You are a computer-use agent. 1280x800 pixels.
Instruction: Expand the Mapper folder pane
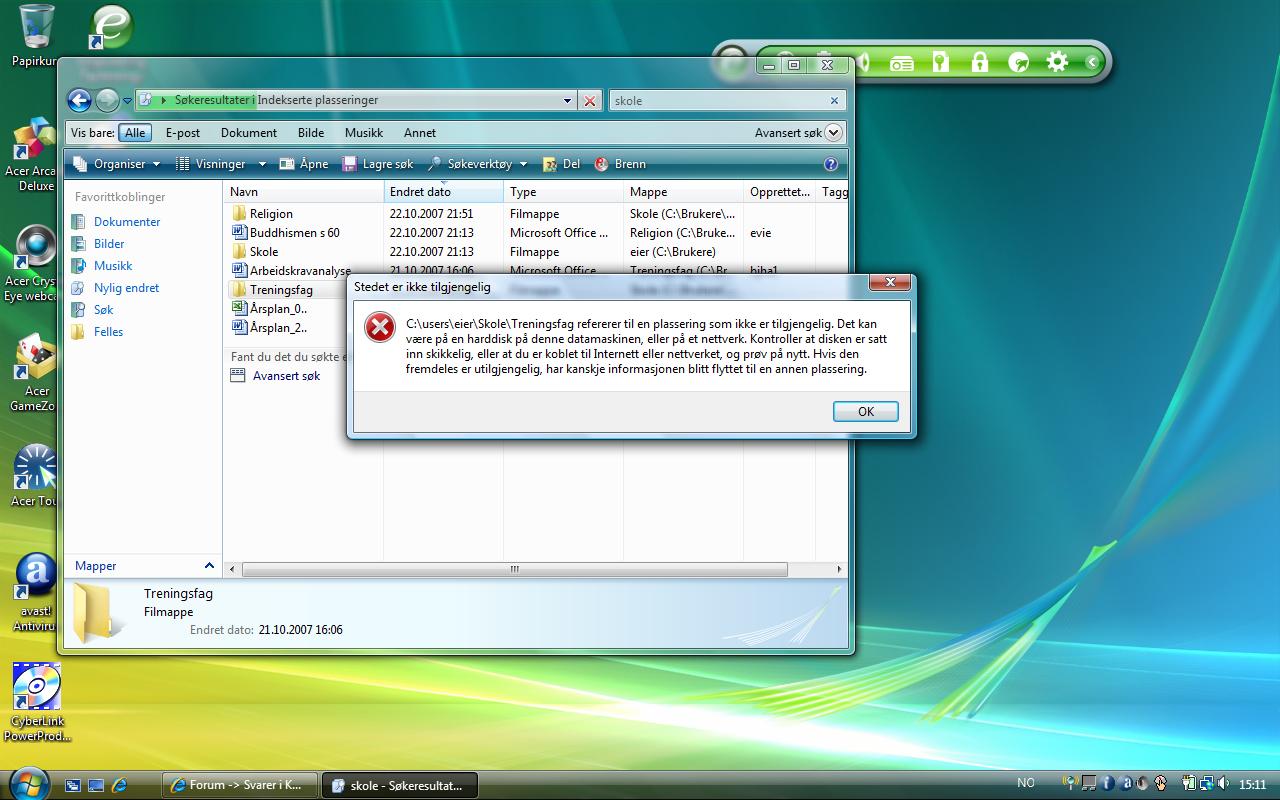coord(209,566)
